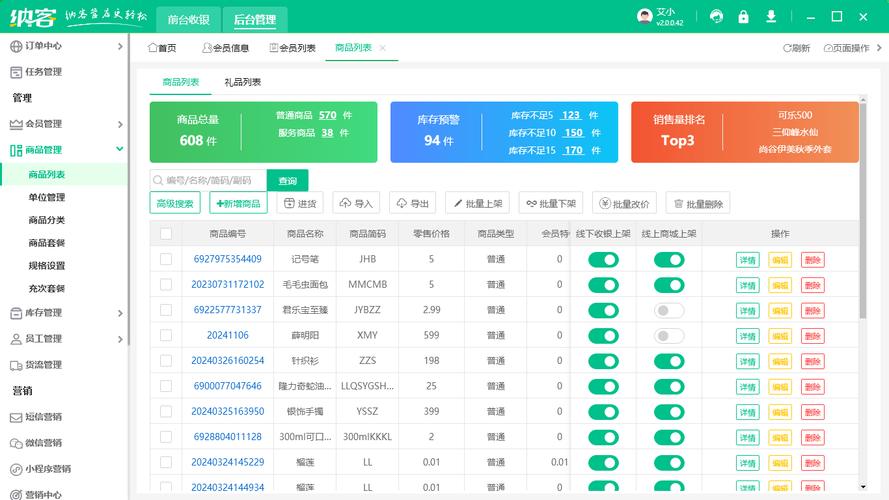The width and height of the screenshot is (889, 500).
Task: Open product code 6927975354409 link
Action: (227, 259)
